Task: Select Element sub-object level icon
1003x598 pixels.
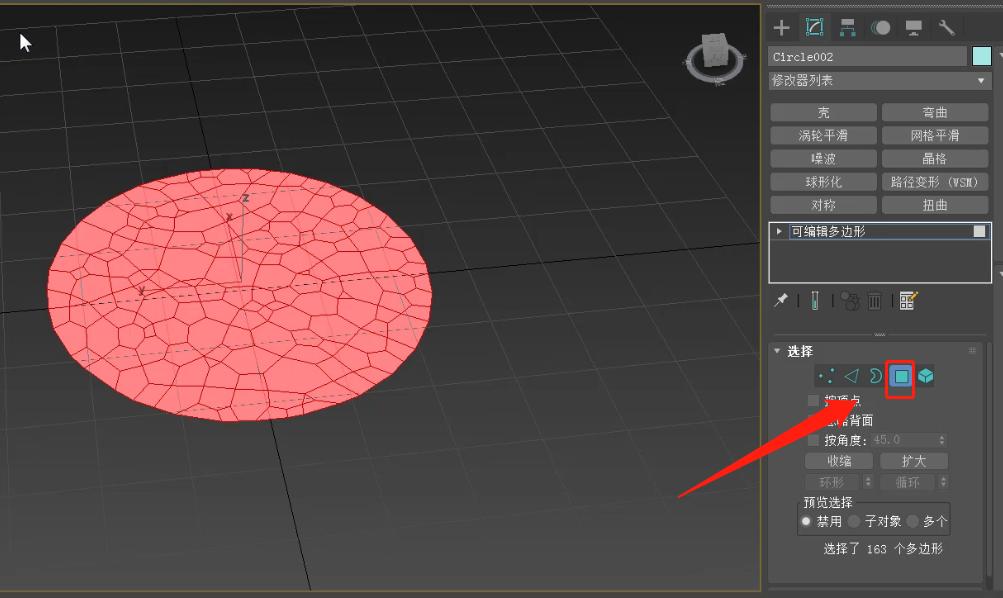Action: (926, 376)
